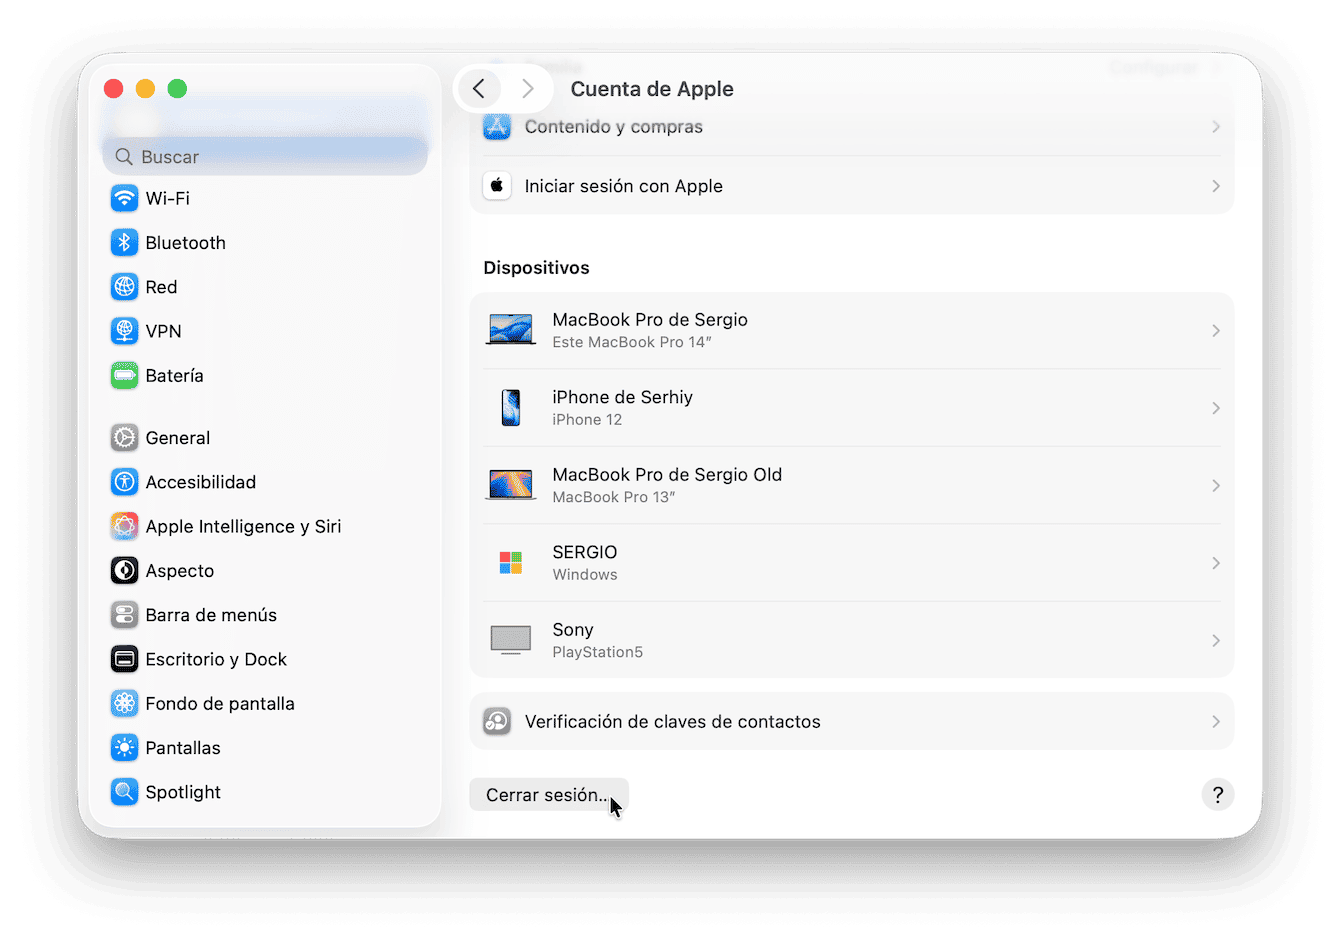Click the Batería label in the sidebar
The height and width of the screenshot is (941, 1340).
[x=175, y=375]
